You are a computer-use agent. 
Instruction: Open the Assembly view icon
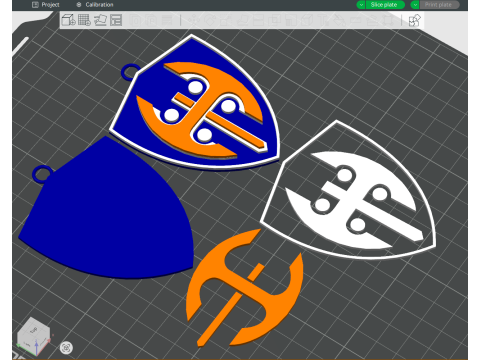click(x=415, y=20)
